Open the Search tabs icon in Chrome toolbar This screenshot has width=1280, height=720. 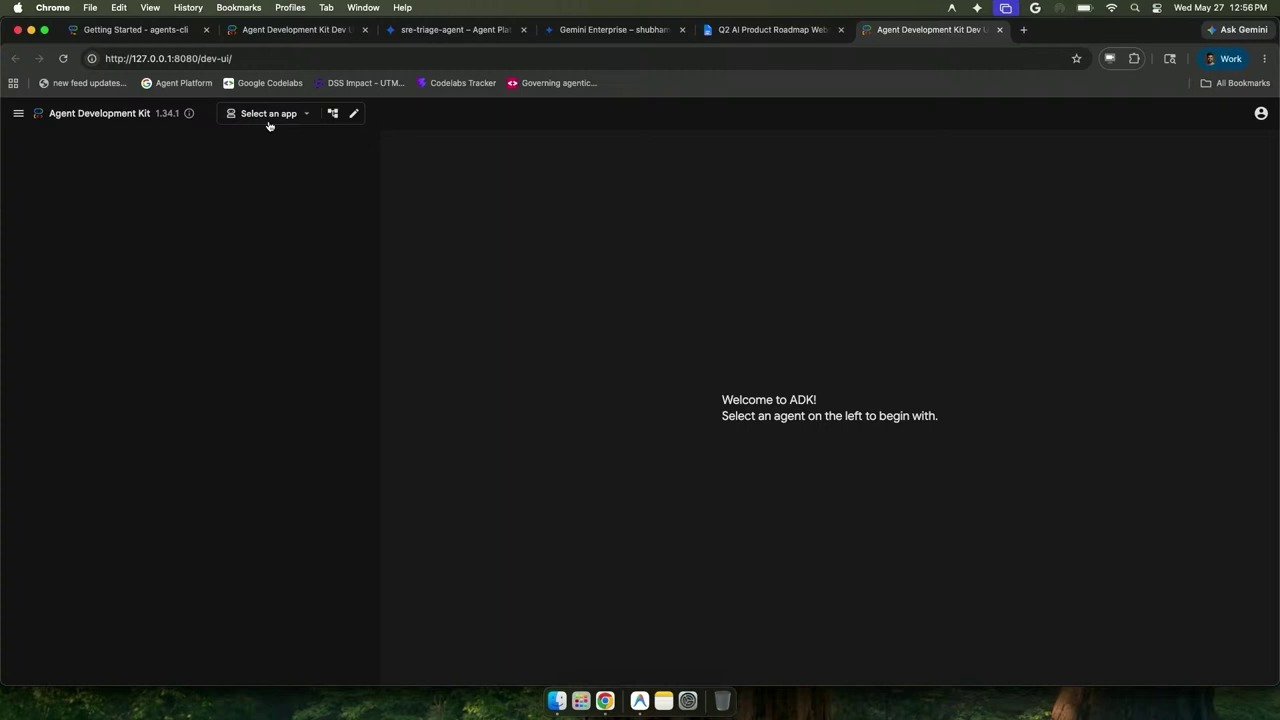[x=1170, y=58]
